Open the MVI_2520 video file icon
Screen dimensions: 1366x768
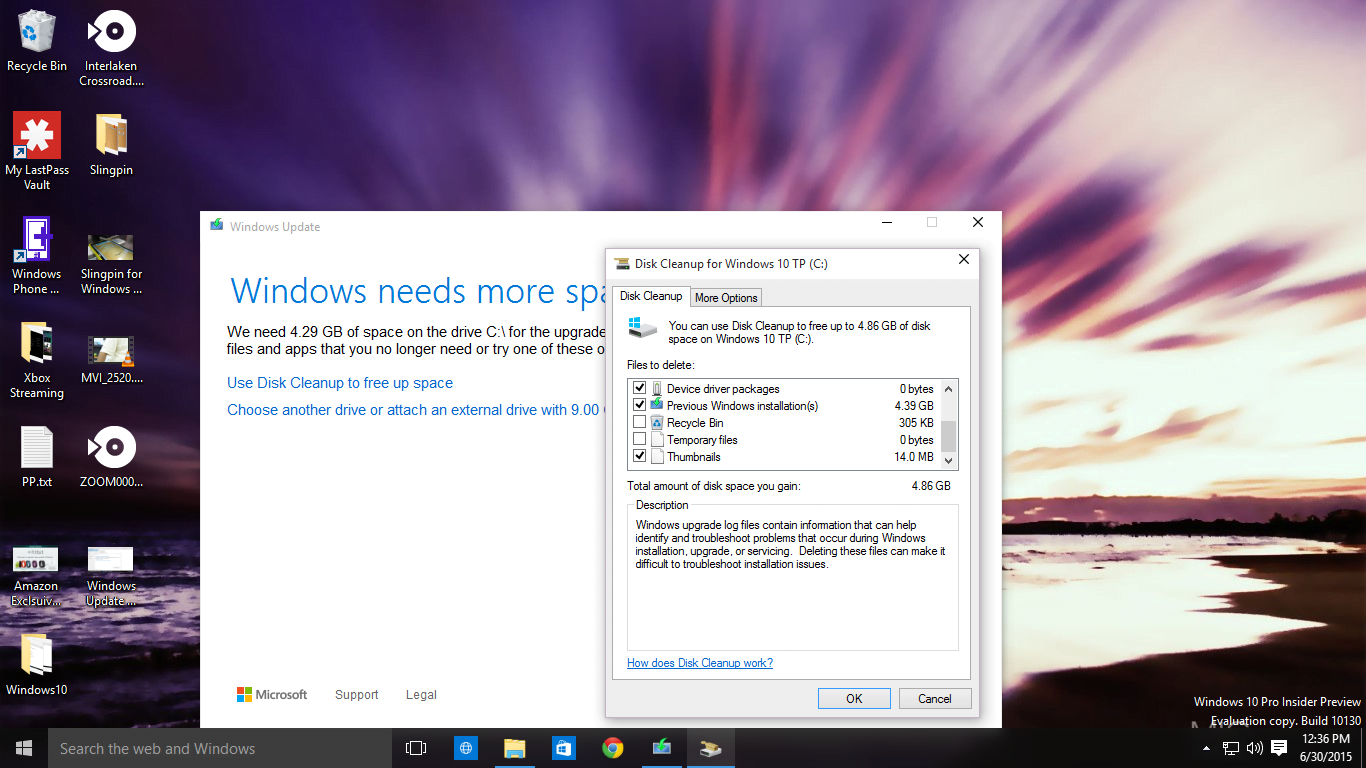pyautogui.click(x=111, y=360)
